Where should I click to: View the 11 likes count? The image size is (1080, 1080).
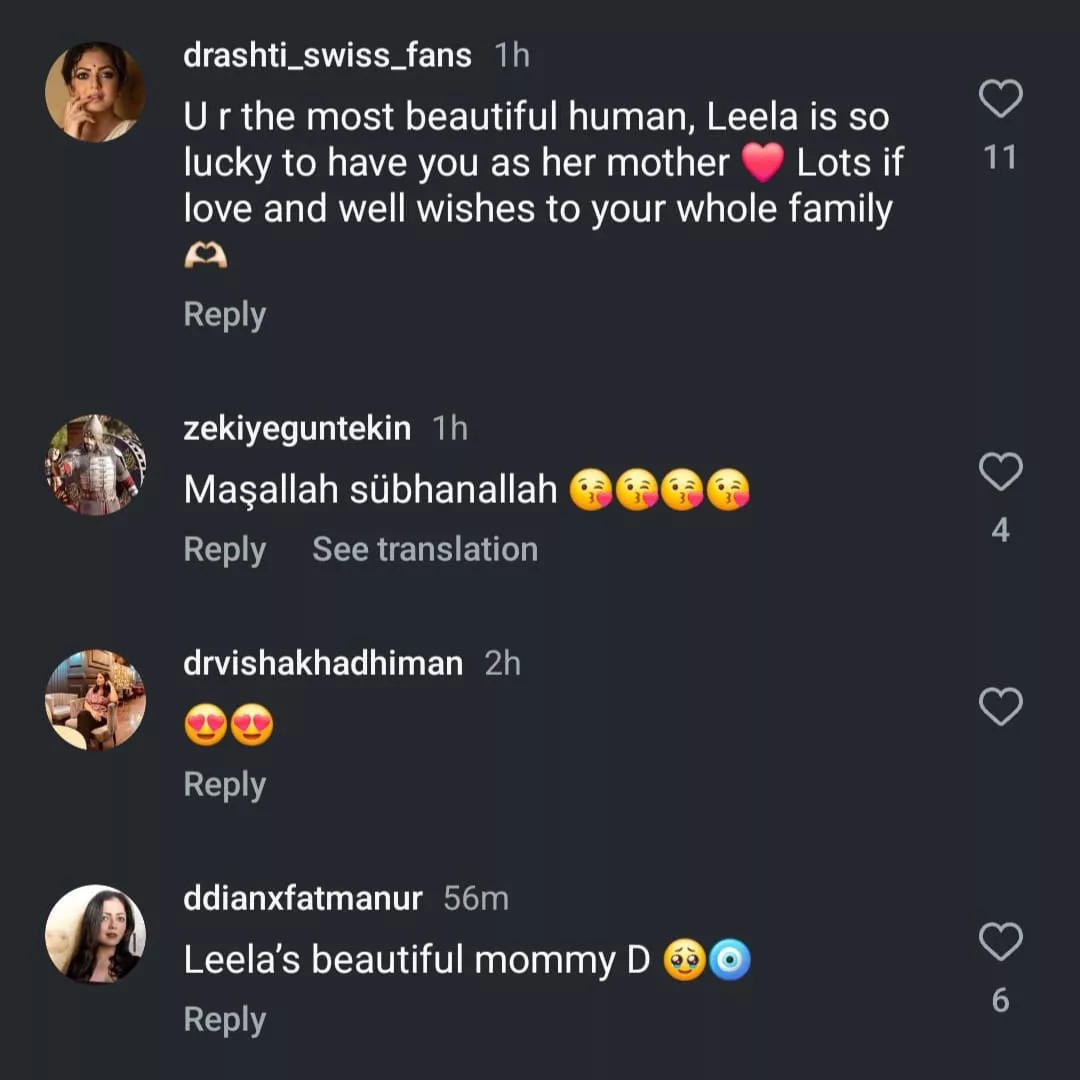pos(1000,157)
